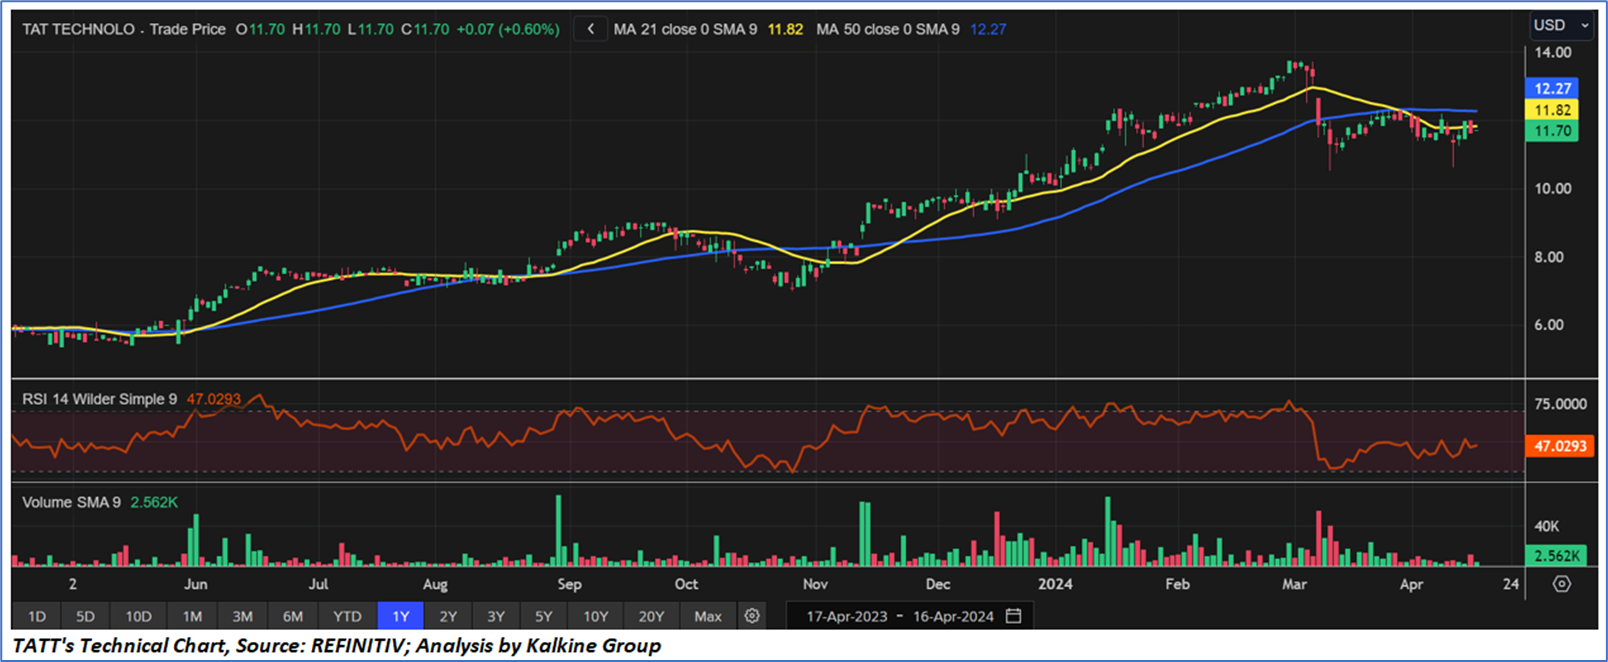Select the 10Y timeframe
The image size is (1608, 662).
595,616
